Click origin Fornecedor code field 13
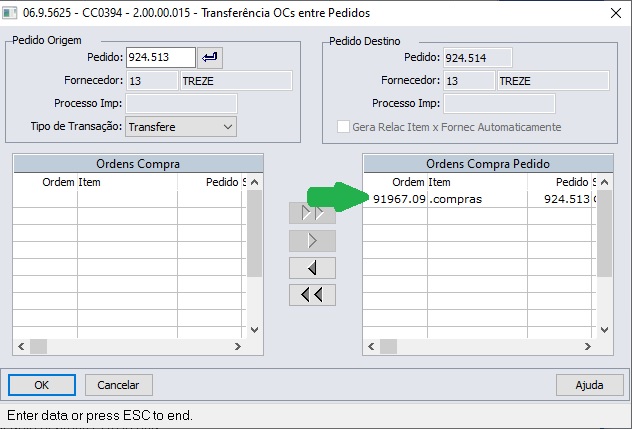The image size is (633, 429). click(x=152, y=81)
